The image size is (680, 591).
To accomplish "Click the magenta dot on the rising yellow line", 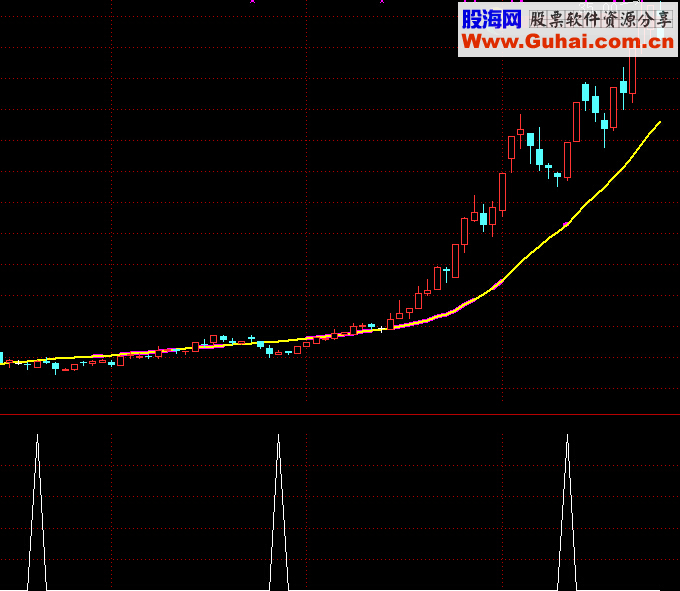I will click(566, 224).
